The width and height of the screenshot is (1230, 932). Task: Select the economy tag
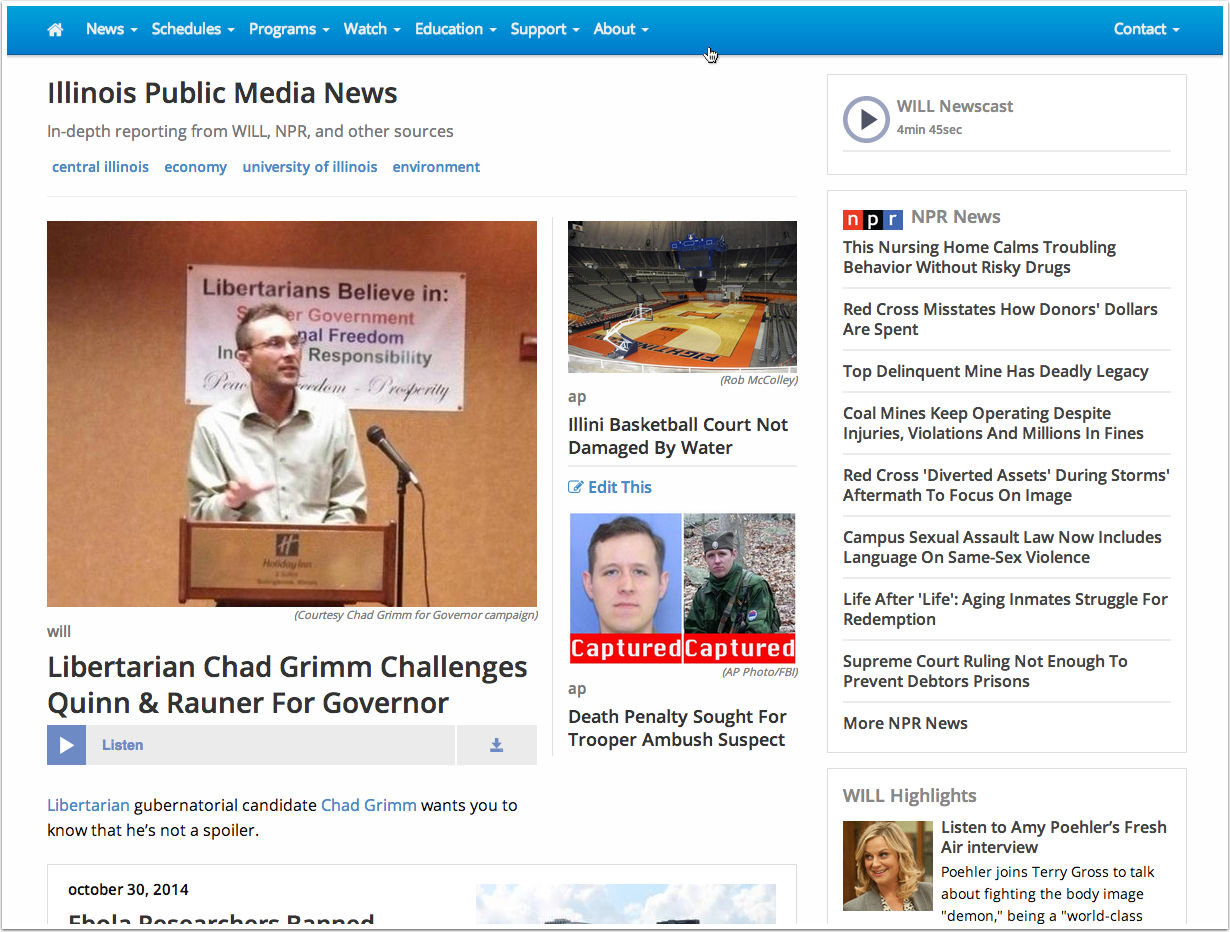click(195, 167)
